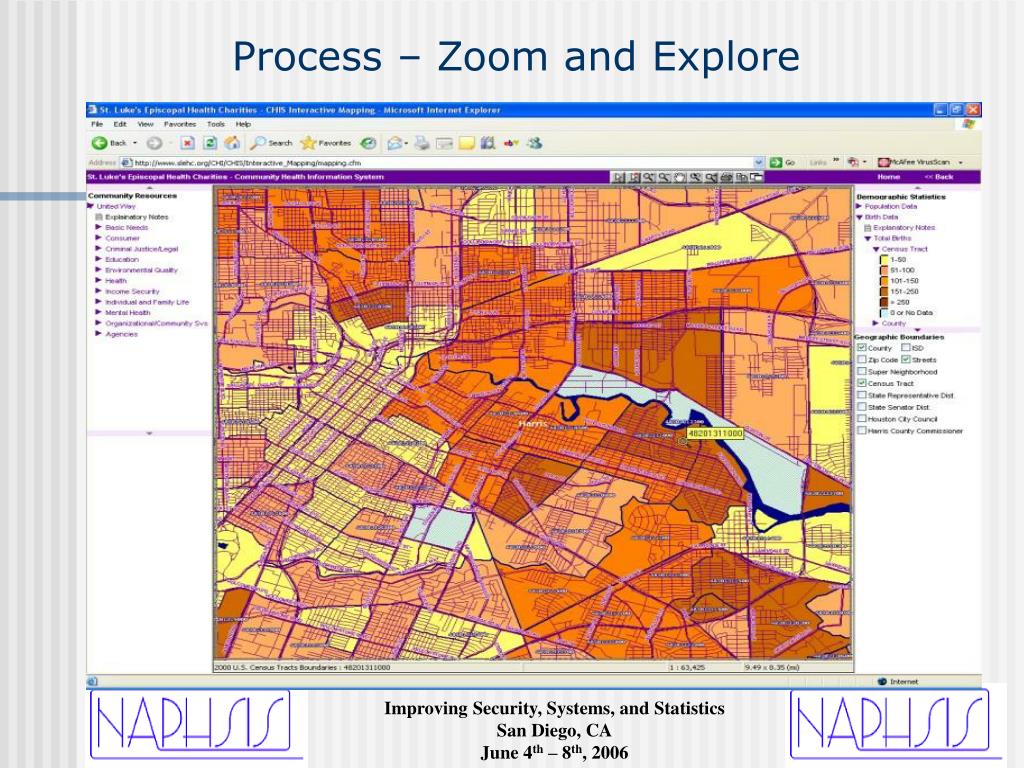Screen dimensions: 1024x768
Task: Refresh the page using the green arrows icon
Action: [x=210, y=143]
